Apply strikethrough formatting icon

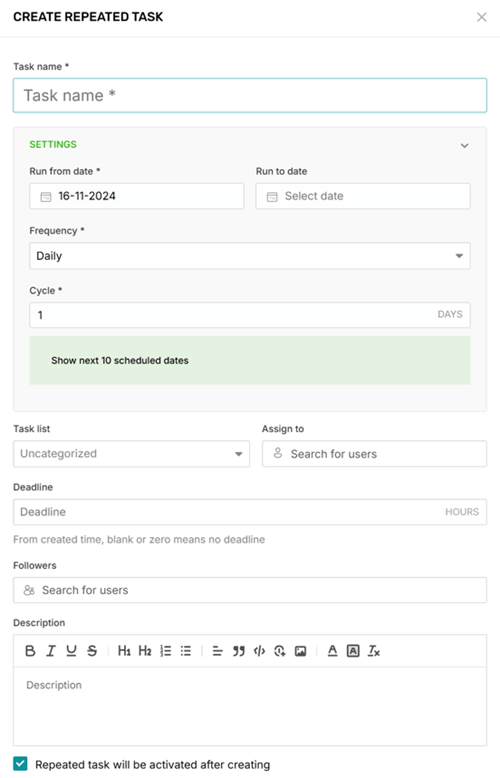coord(92,650)
